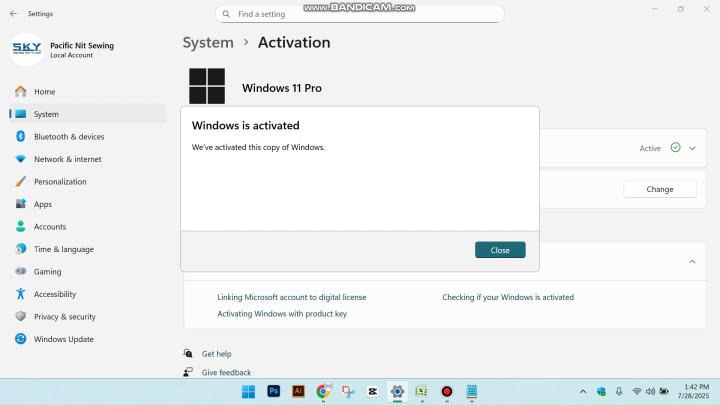The height and width of the screenshot is (405, 720).
Task: Click the System breadcrumb
Action: [208, 42]
